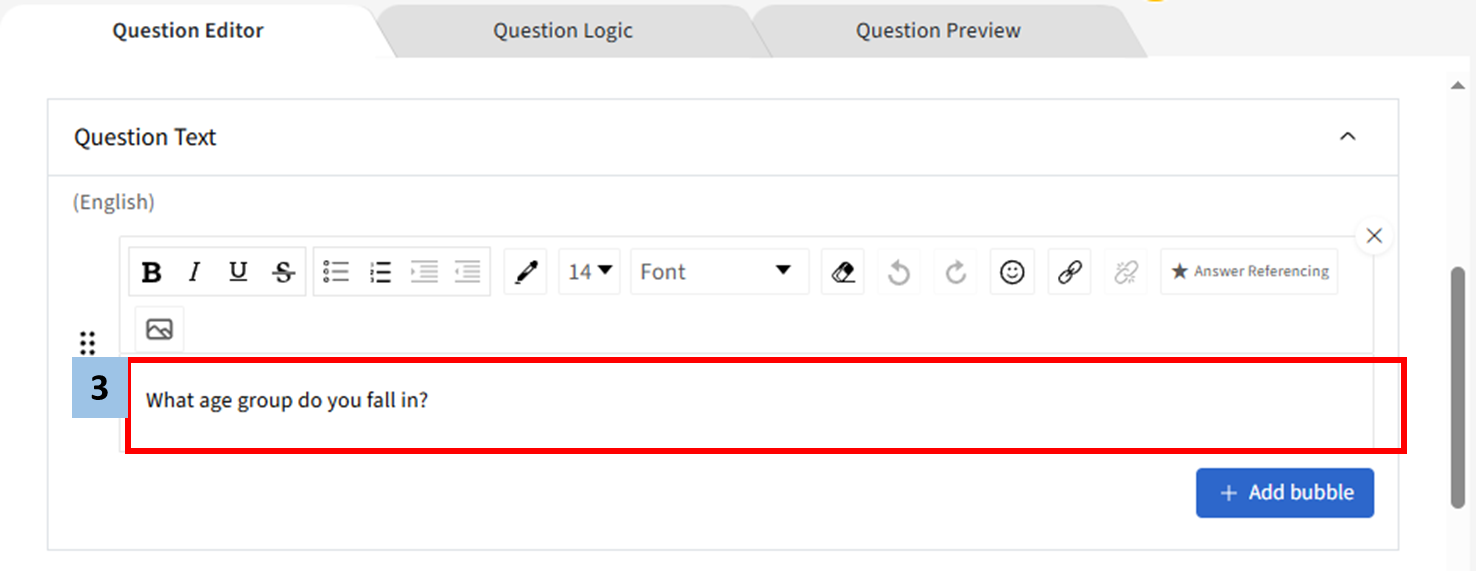Open the text color picker
This screenshot has height=571, width=1476.
(526, 272)
